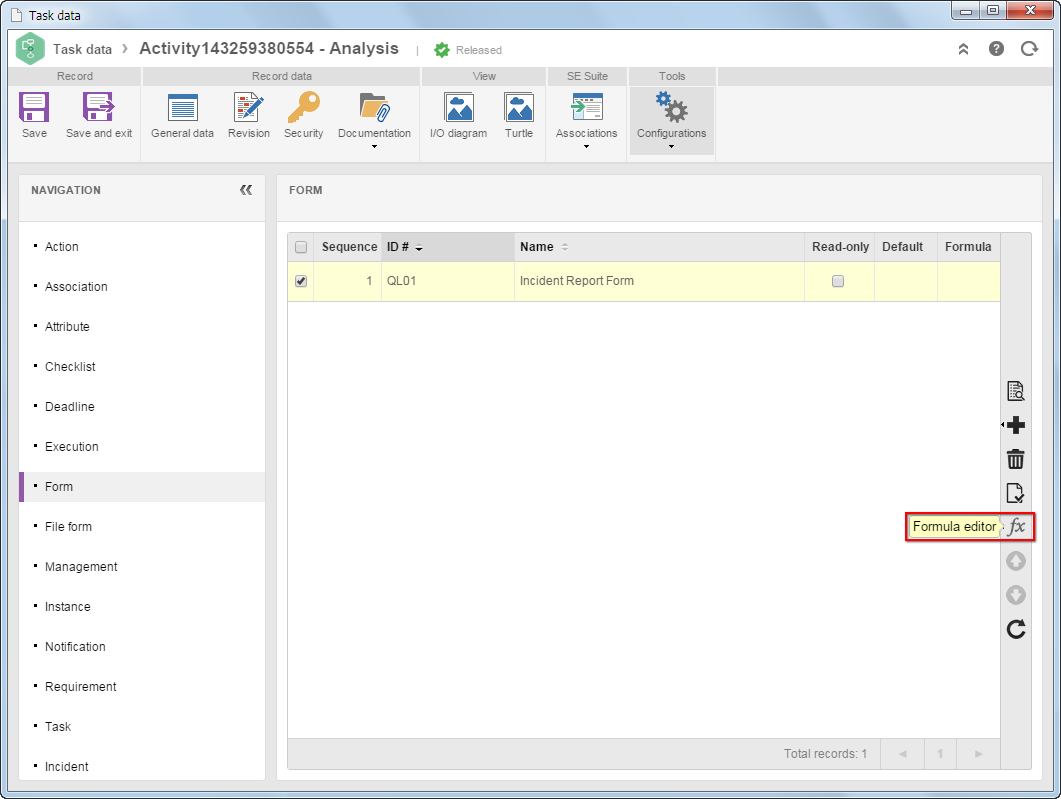Sort the table by the Name column header
The image size is (1061, 799).
coord(537,247)
